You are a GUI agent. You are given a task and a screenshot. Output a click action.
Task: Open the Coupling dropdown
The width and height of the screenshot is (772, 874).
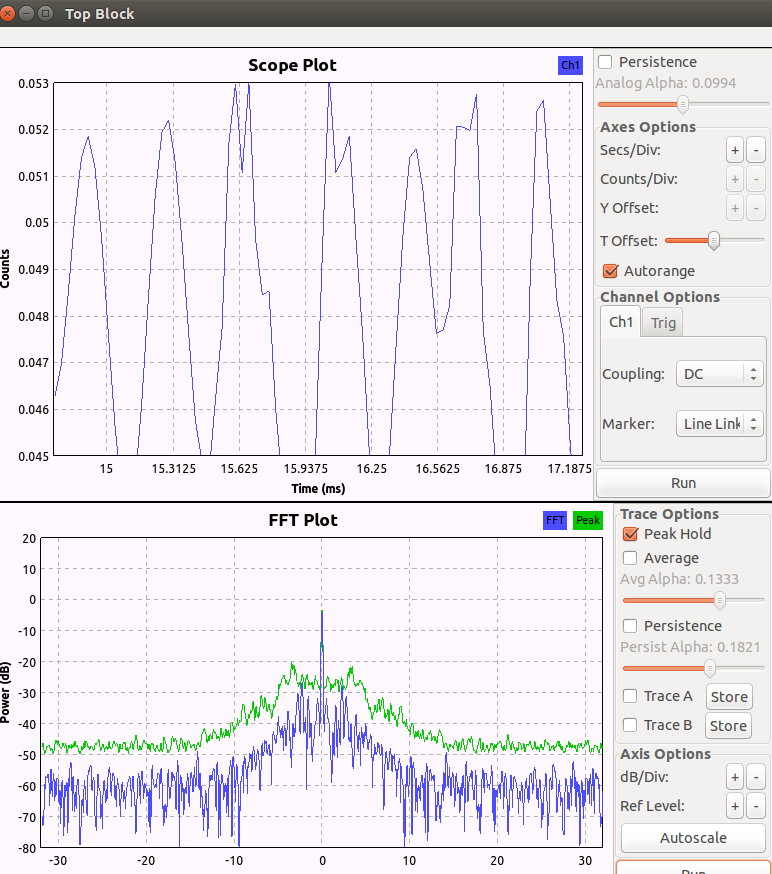pos(719,374)
